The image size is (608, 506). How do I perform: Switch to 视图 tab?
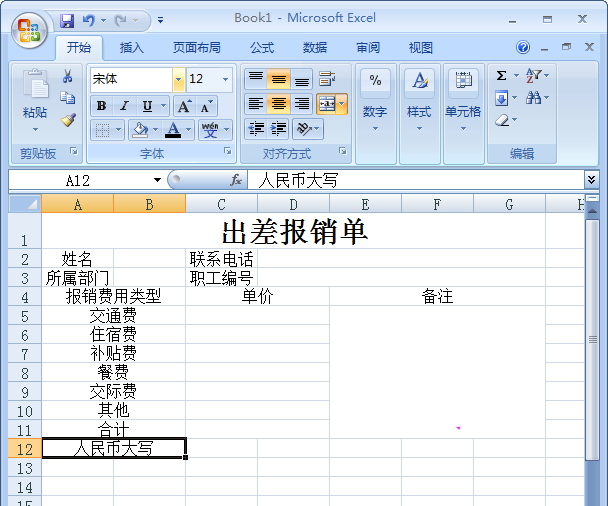coord(420,48)
